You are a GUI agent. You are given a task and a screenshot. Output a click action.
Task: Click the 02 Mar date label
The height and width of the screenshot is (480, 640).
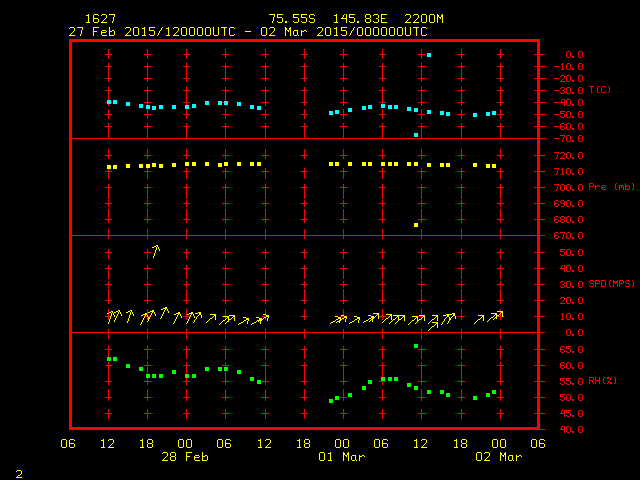pos(498,456)
